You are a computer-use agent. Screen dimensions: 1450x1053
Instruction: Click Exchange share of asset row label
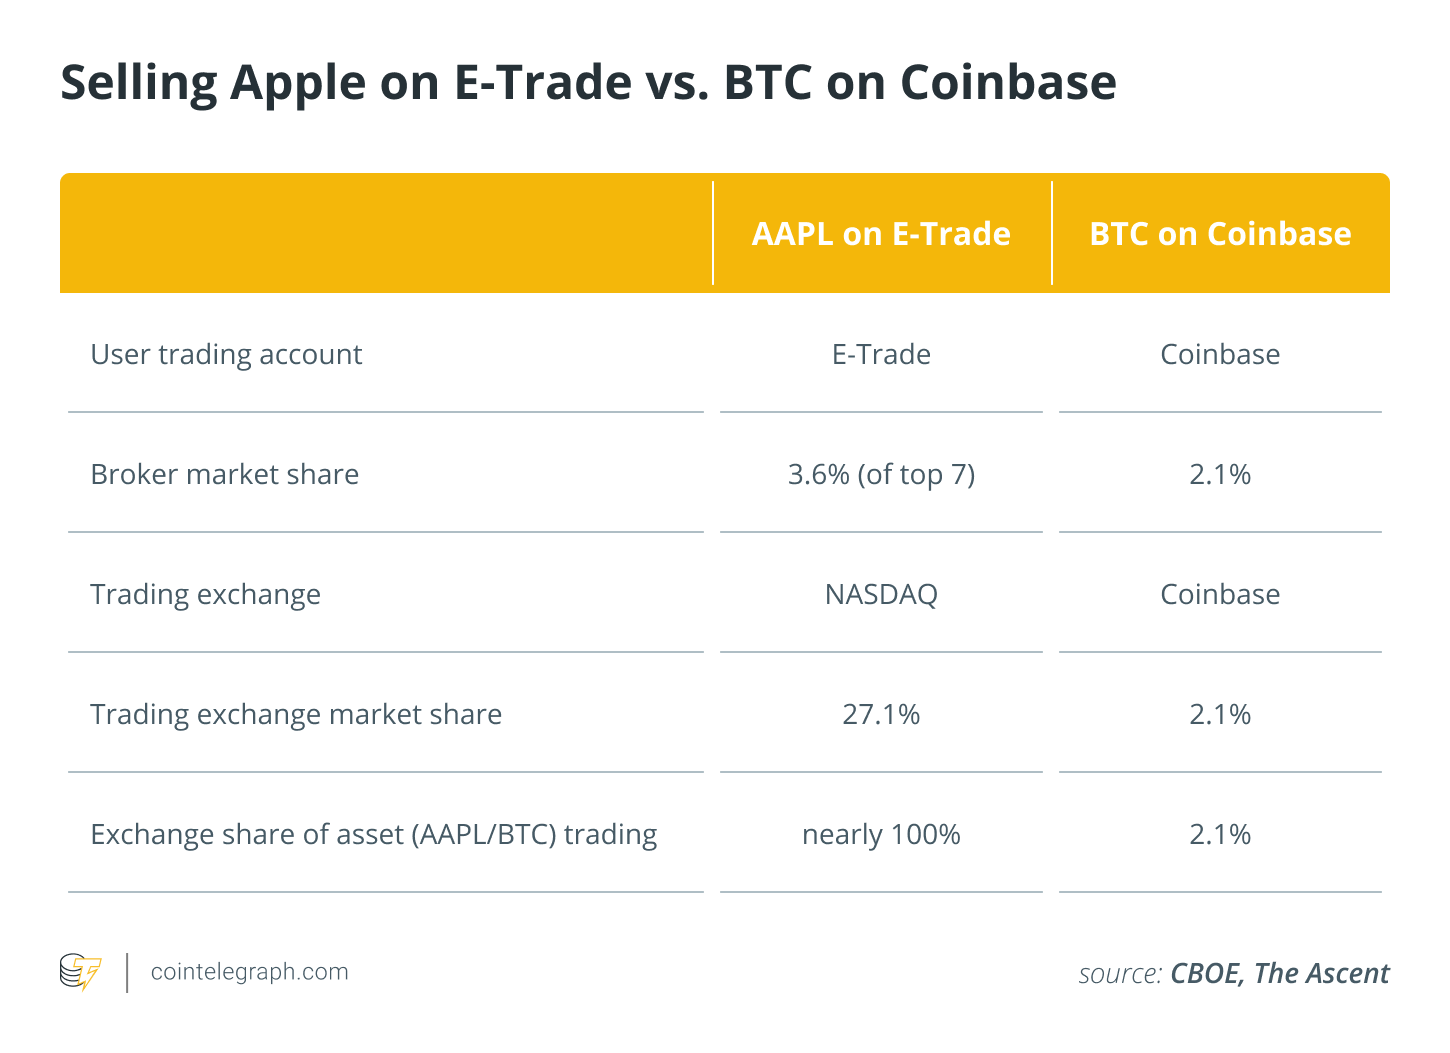pyautogui.click(x=374, y=834)
